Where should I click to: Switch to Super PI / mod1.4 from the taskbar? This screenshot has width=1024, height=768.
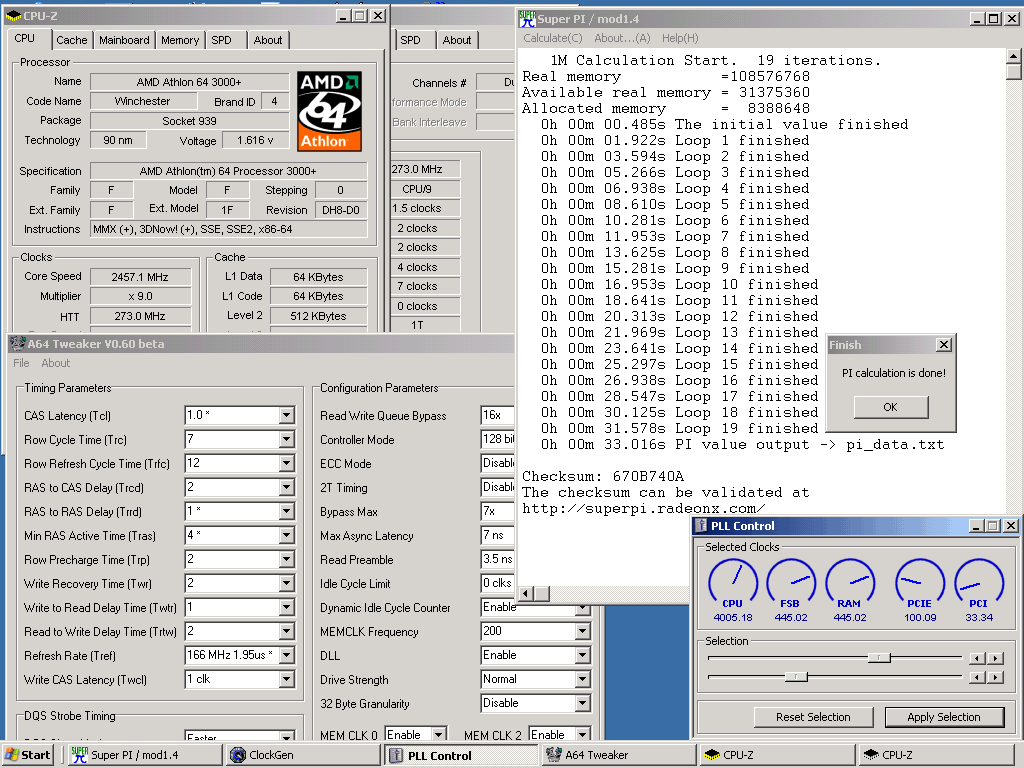pyautogui.click(x=145, y=755)
